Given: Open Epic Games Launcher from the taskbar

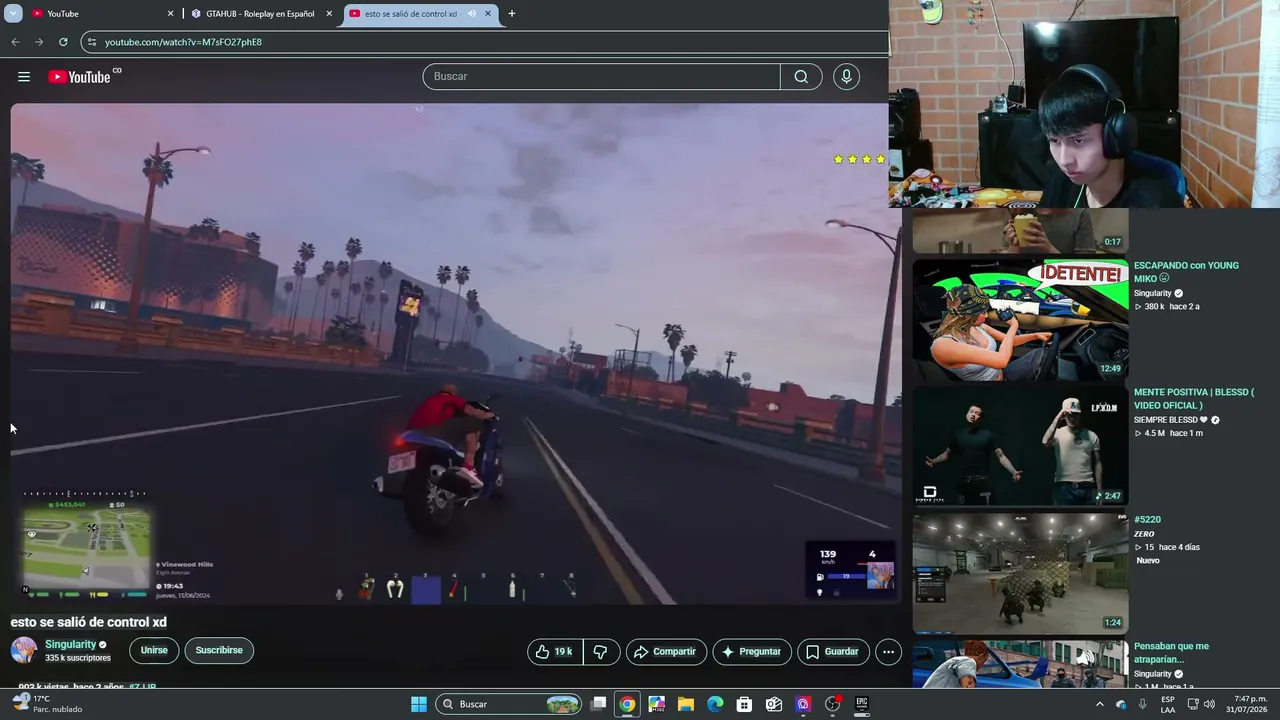Looking at the screenshot, I should (x=862, y=704).
